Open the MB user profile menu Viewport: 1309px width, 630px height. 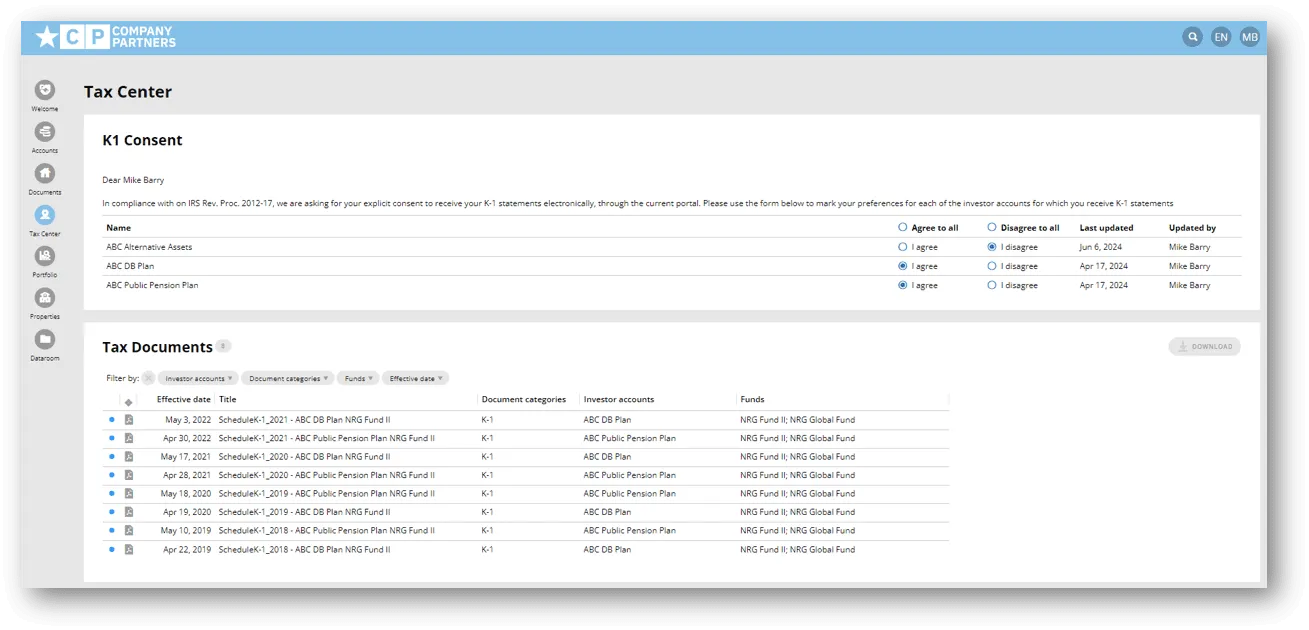[x=1249, y=37]
